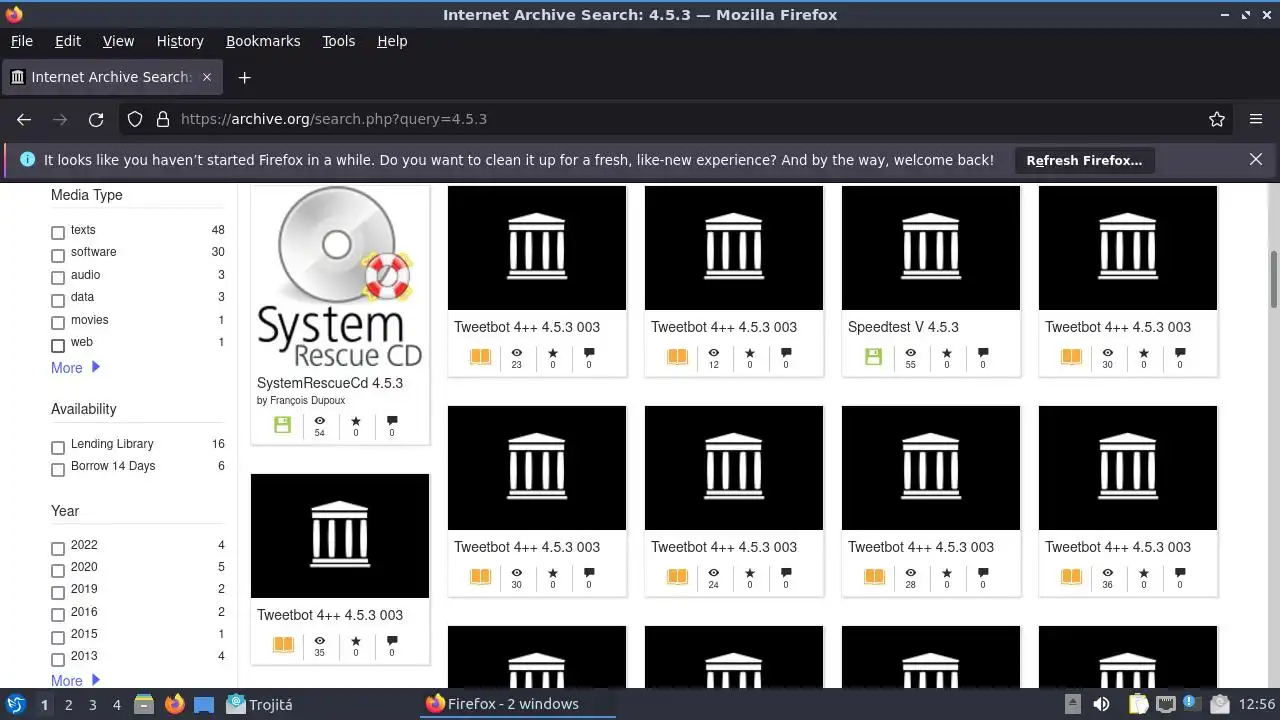
Task: Enable the audio media type filter
Action: [58, 277]
